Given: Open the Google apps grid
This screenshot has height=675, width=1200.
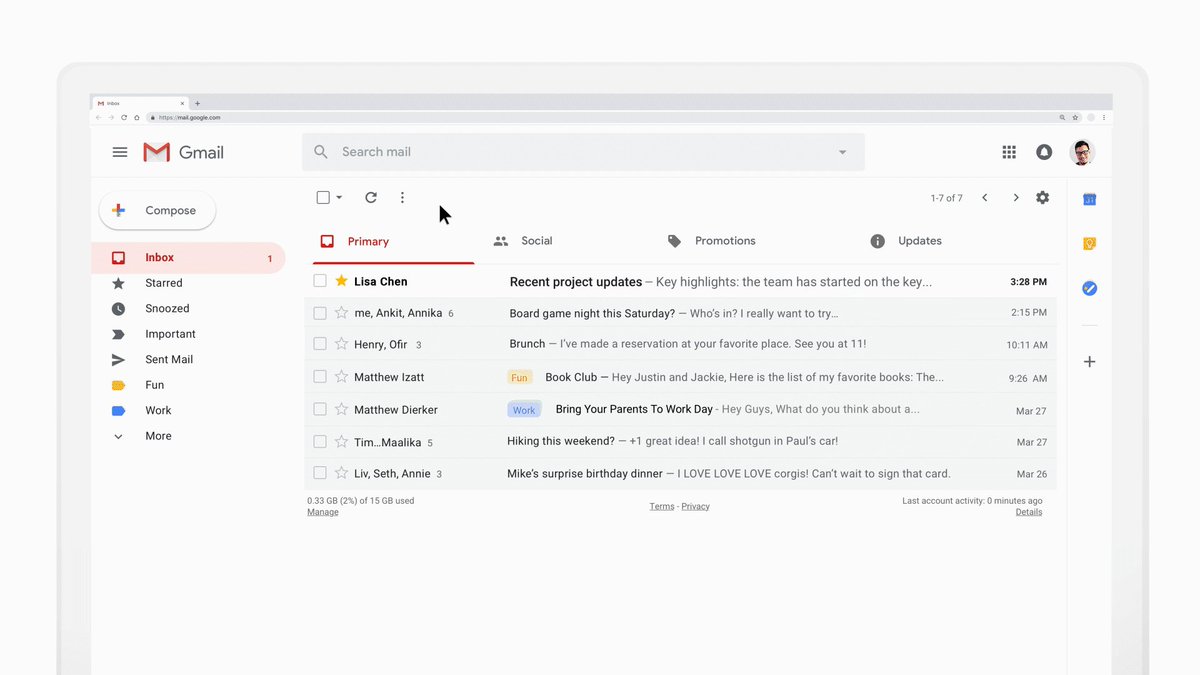Looking at the screenshot, I should [1009, 152].
